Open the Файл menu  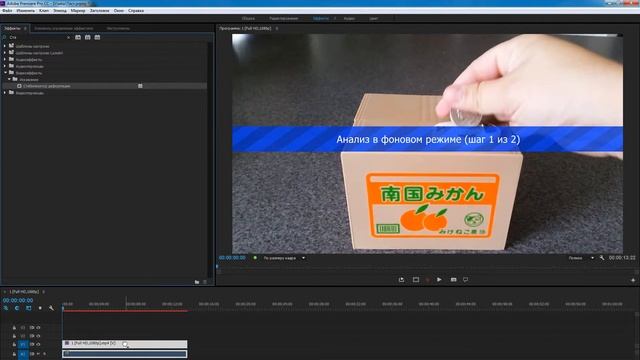click(7, 11)
